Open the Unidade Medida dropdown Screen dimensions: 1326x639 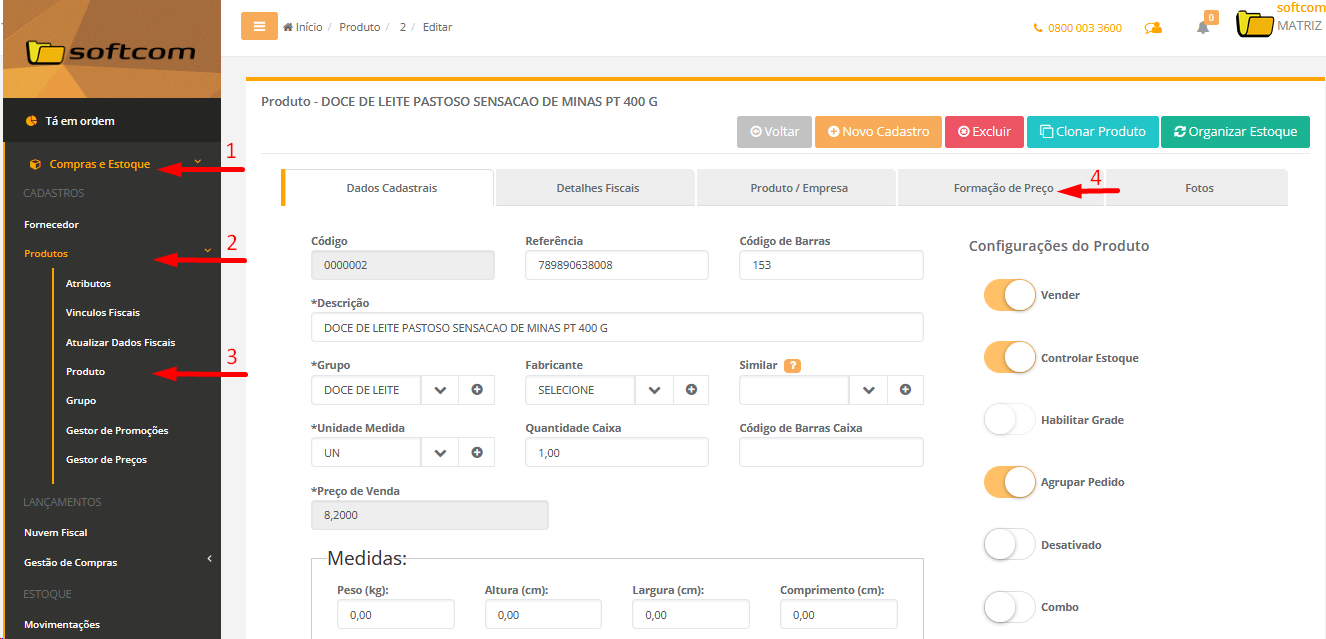pyautogui.click(x=440, y=452)
